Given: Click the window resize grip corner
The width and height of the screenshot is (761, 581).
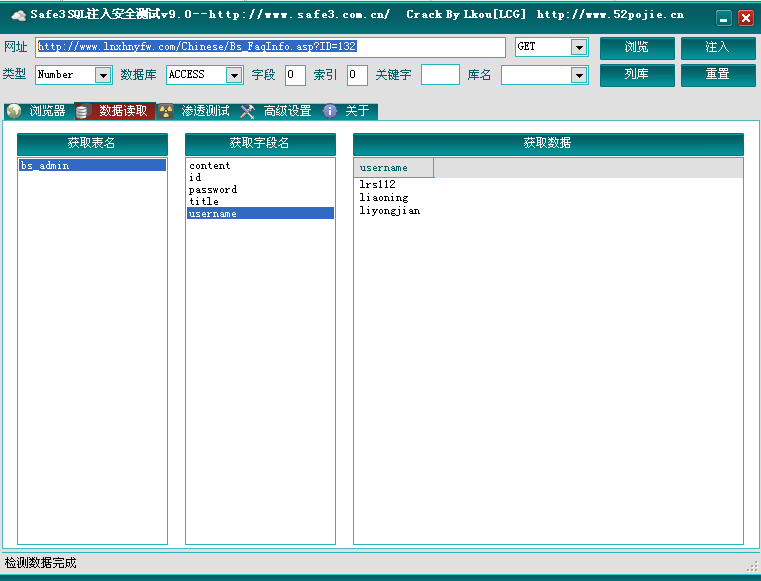Looking at the screenshot, I should [x=753, y=567].
